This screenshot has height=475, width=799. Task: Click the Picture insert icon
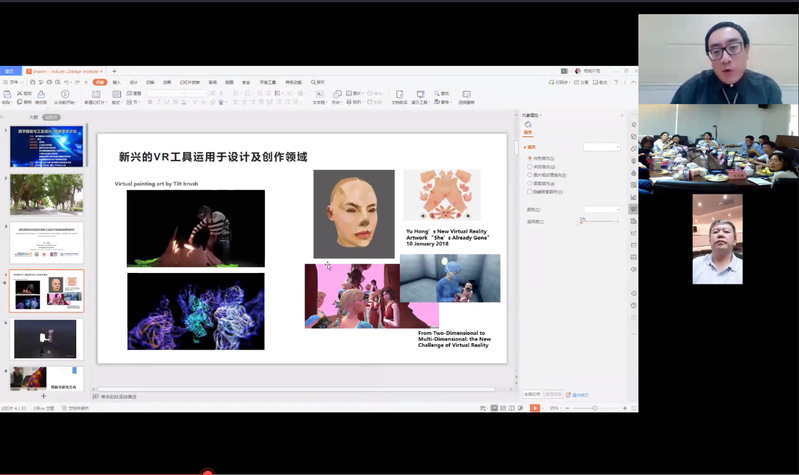coord(350,93)
